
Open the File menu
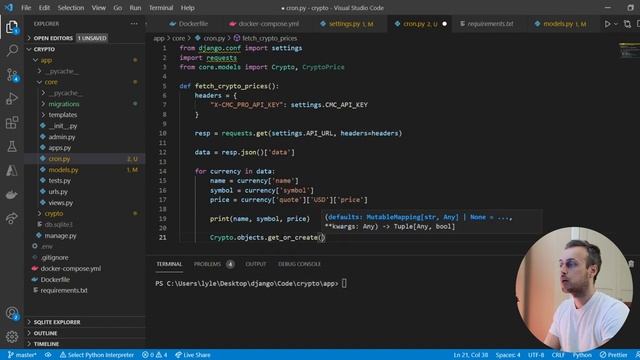(x=26, y=8)
